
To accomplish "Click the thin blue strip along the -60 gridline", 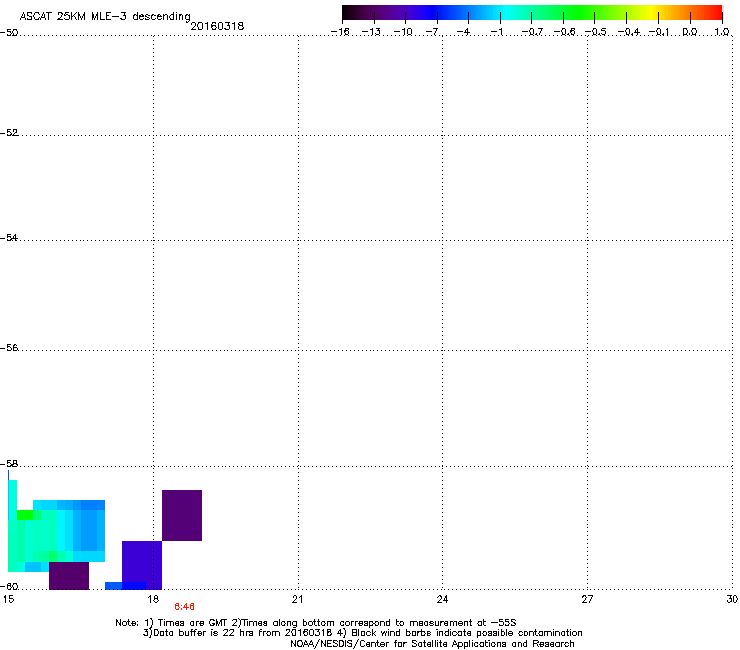I will click(x=126, y=586).
